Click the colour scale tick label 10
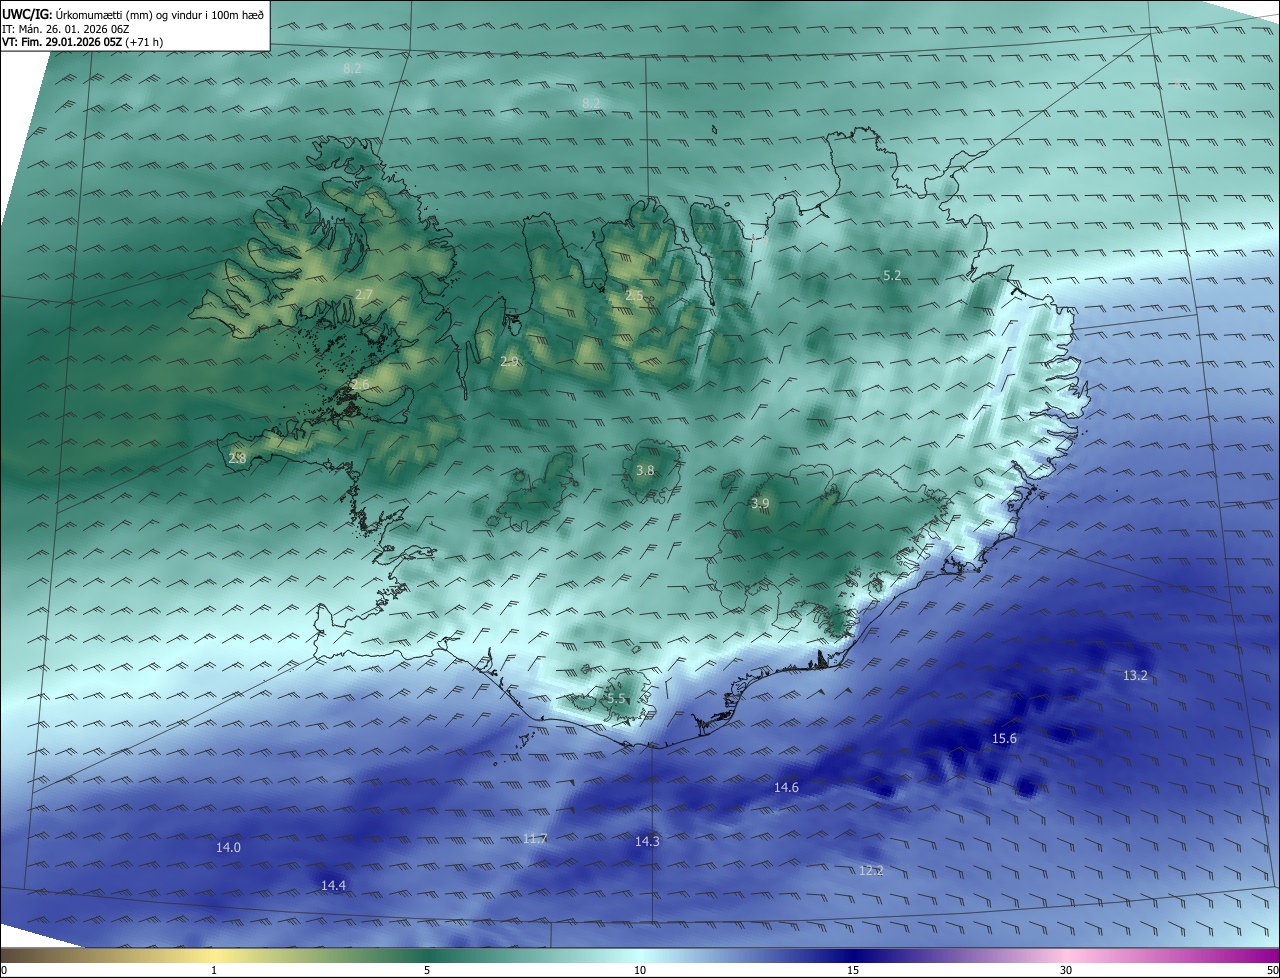Viewport: 1280px width, 978px height. (x=640, y=970)
